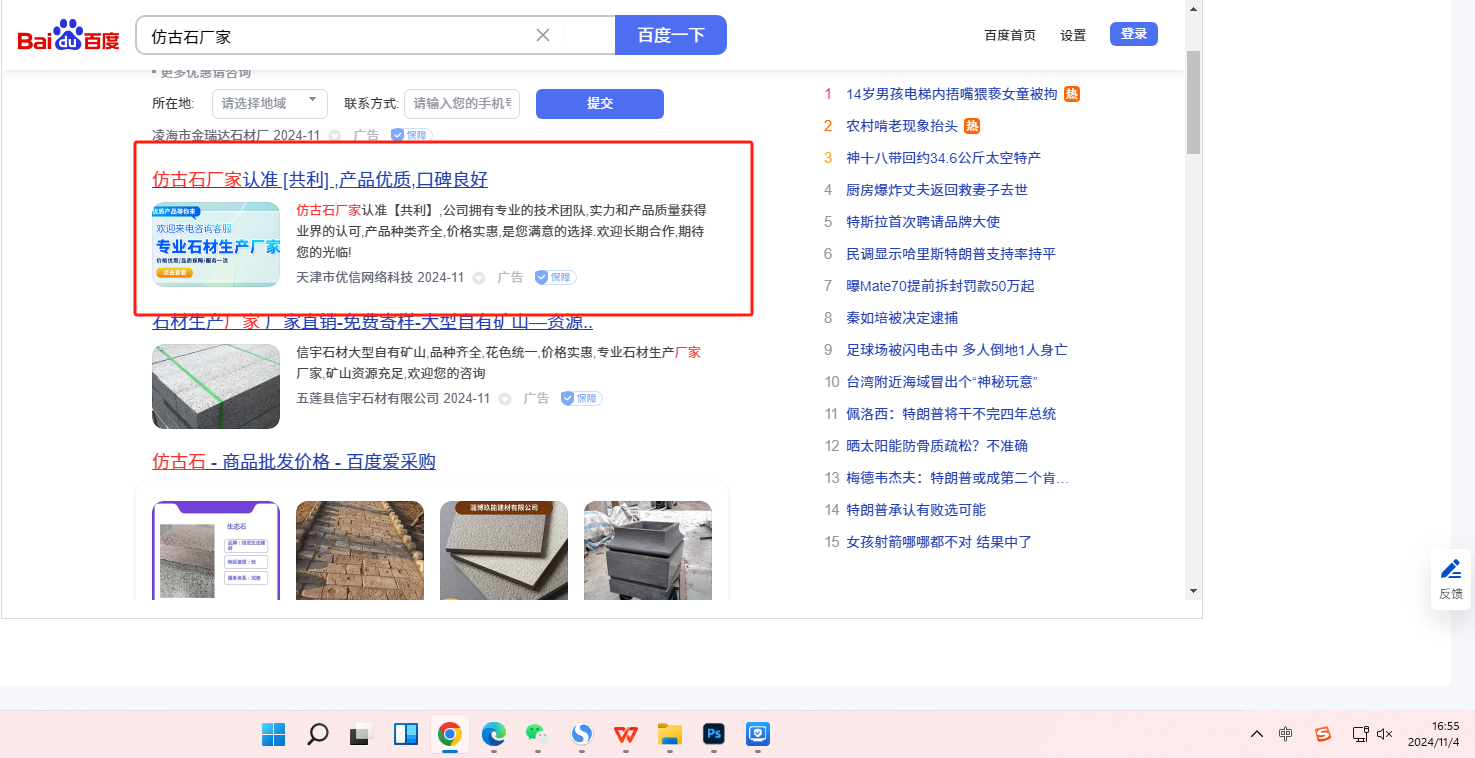Open hot search 曝Mate70提前拆封罚款50万起
The image size is (1475, 758).
(x=940, y=286)
